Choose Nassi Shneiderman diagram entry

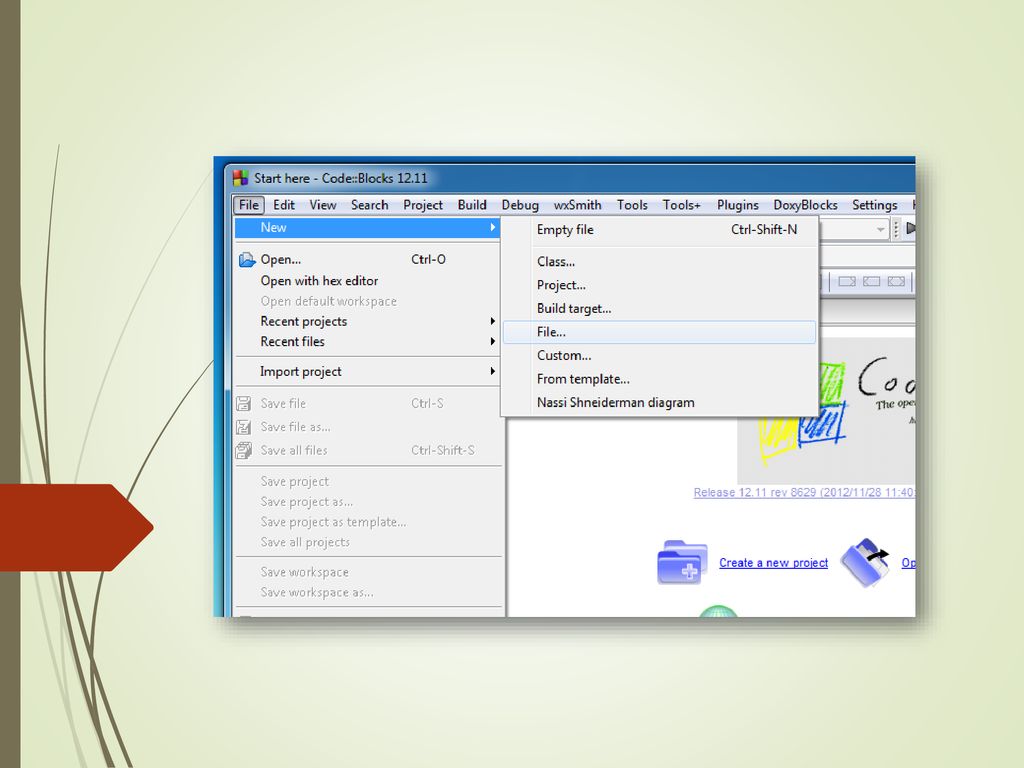point(660,403)
